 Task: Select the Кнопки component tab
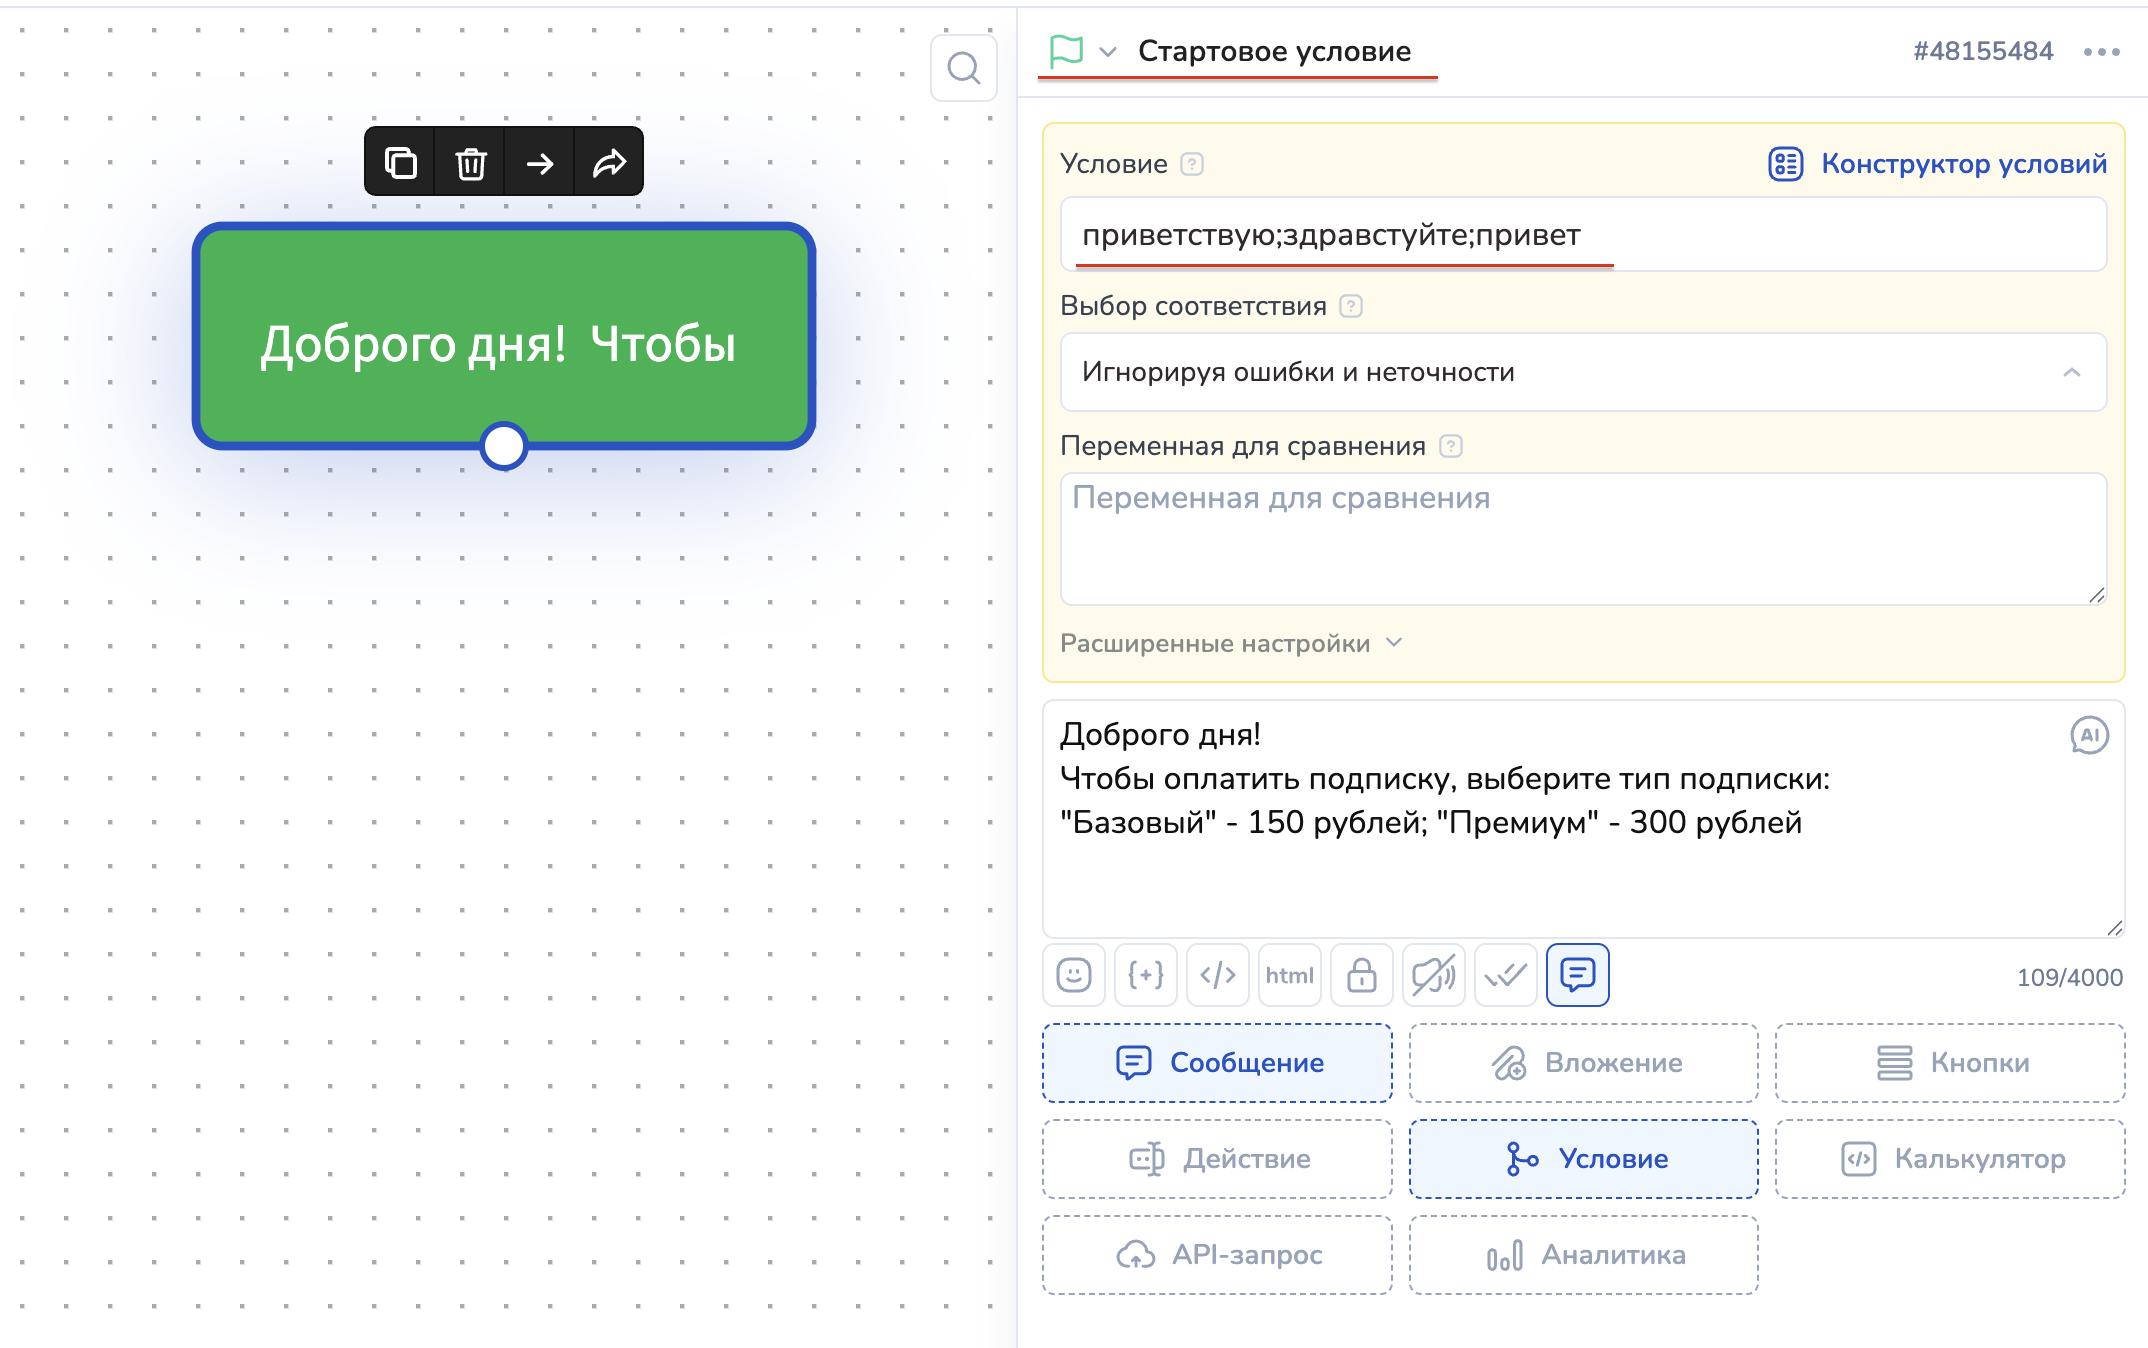(1950, 1062)
